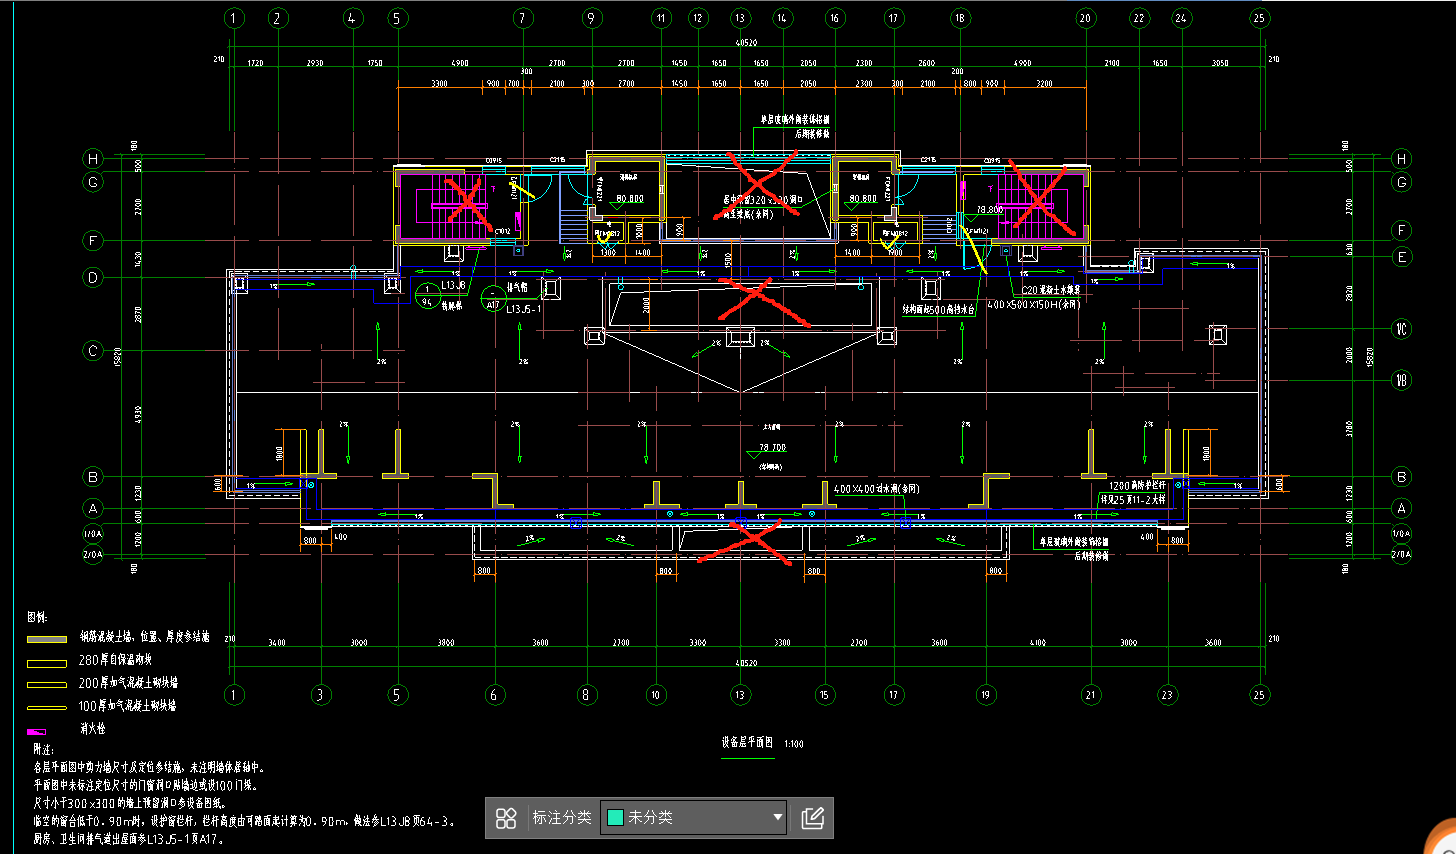Select axis bubble 11
Viewport: 1456px width, 854px height.
click(660, 18)
